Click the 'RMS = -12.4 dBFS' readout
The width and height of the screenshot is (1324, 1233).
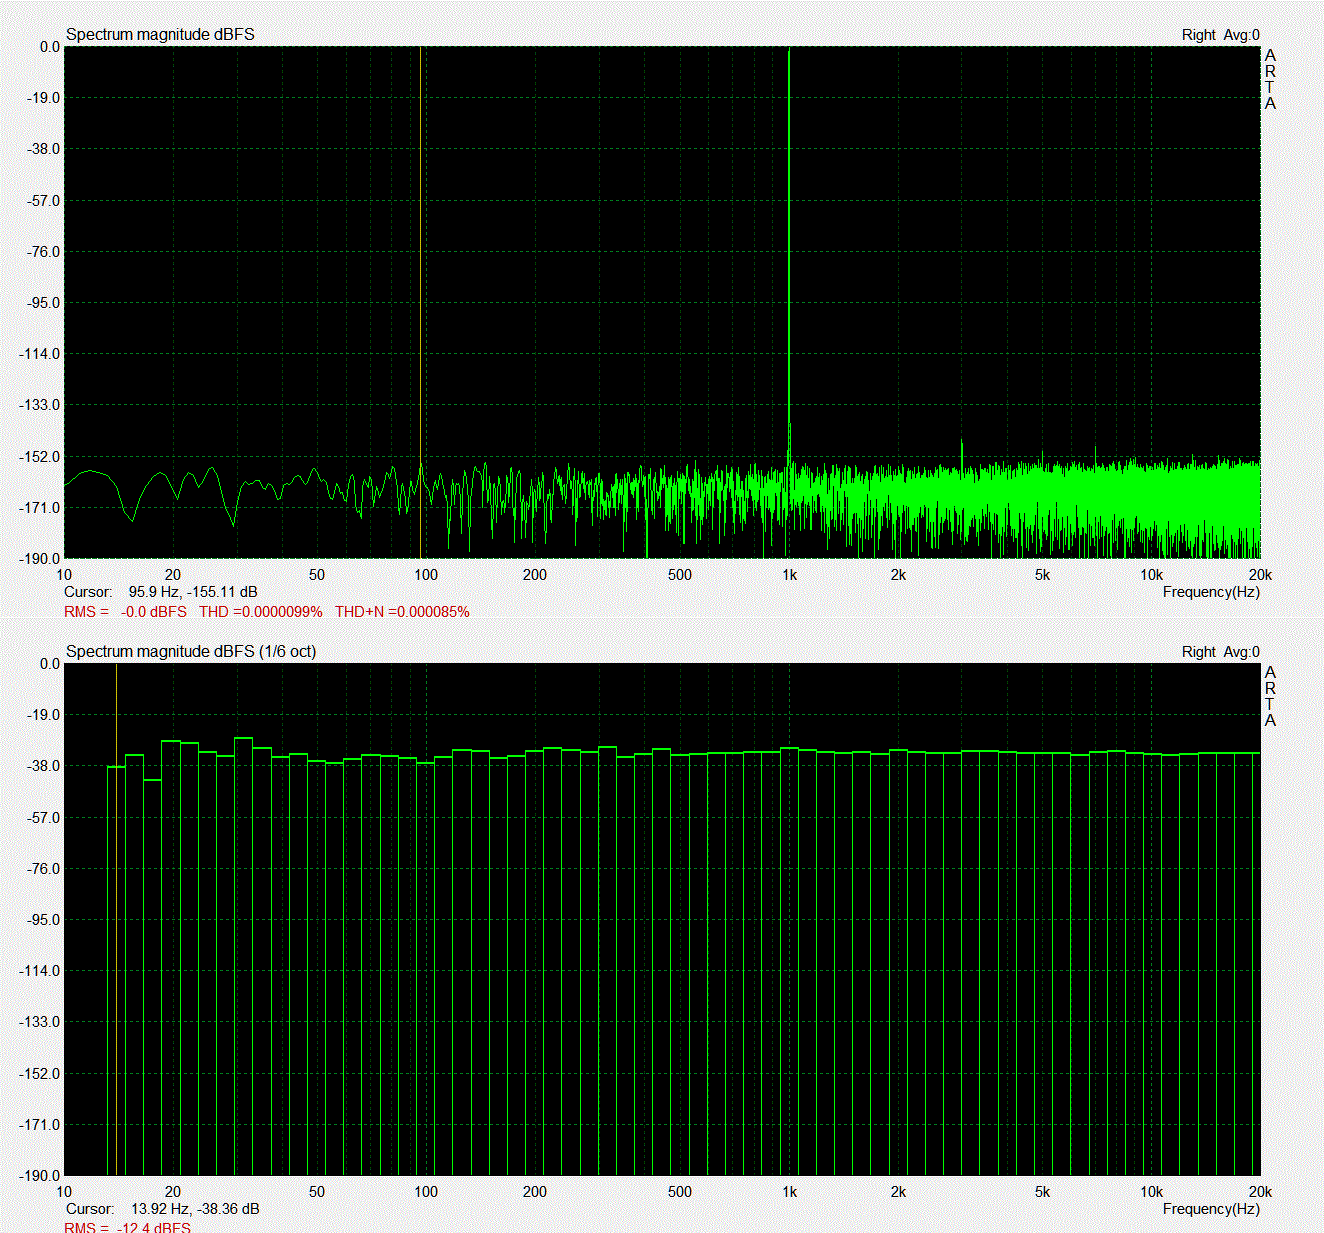(x=127, y=1227)
